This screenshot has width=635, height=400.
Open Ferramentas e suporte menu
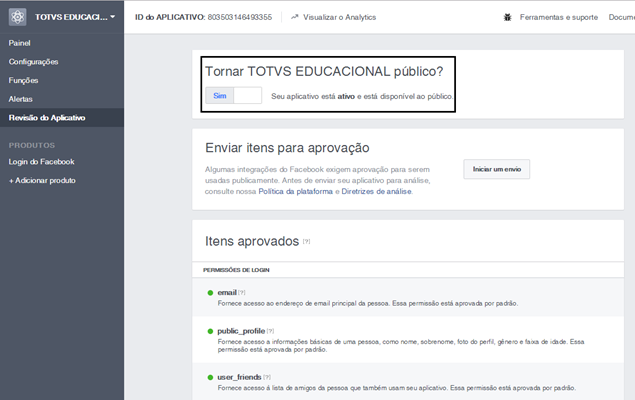click(x=559, y=17)
